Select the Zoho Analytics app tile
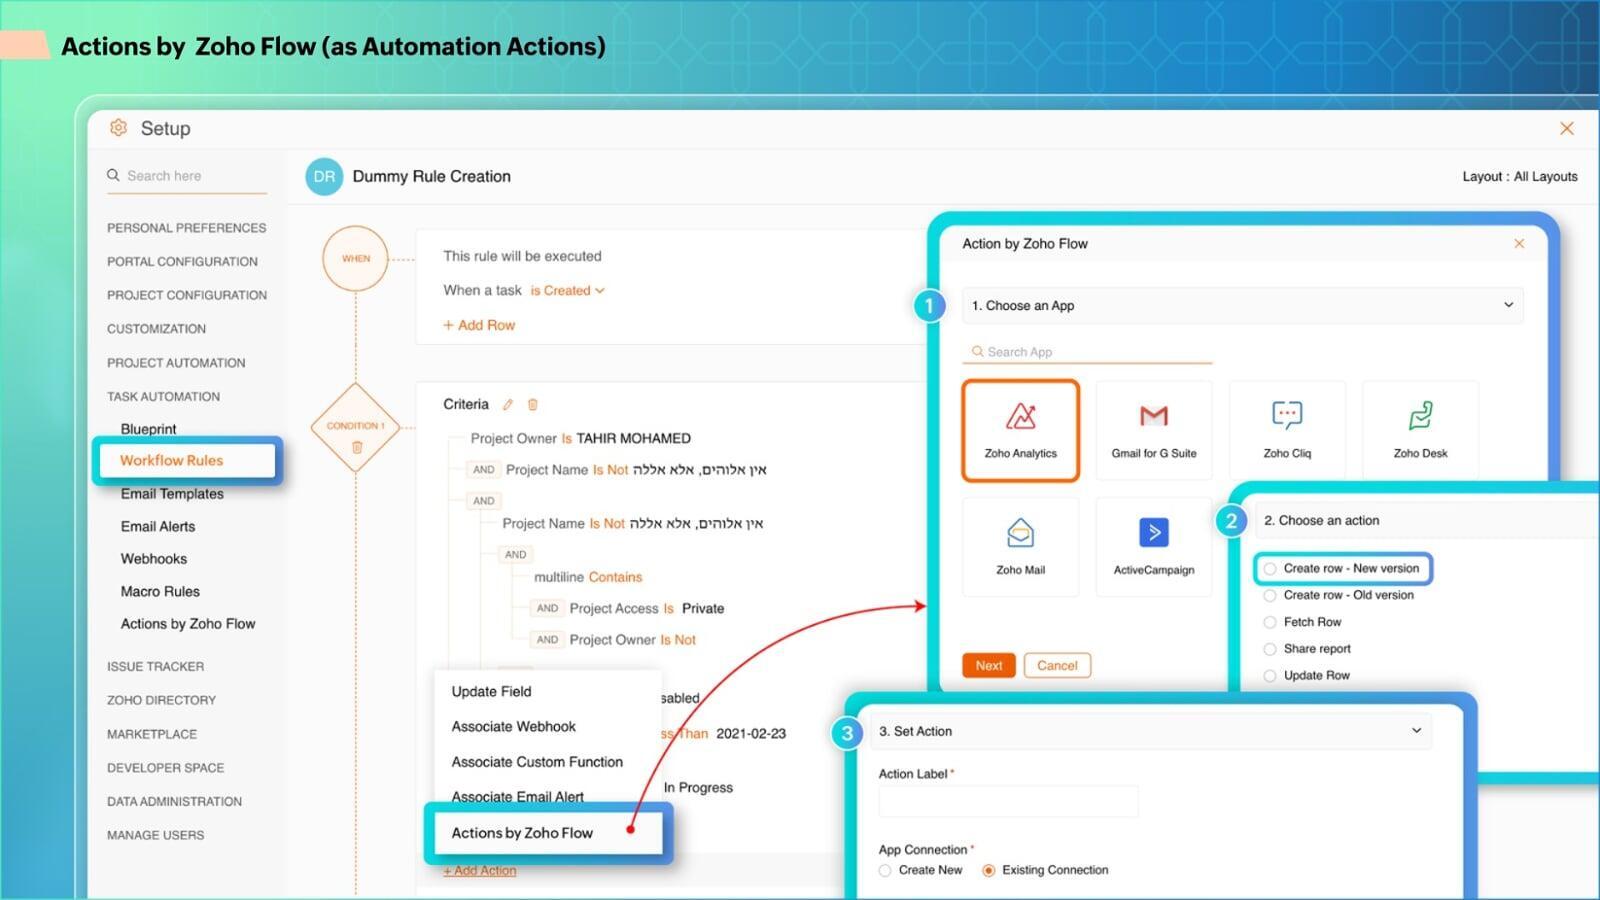The height and width of the screenshot is (900, 1600). click(1020, 431)
